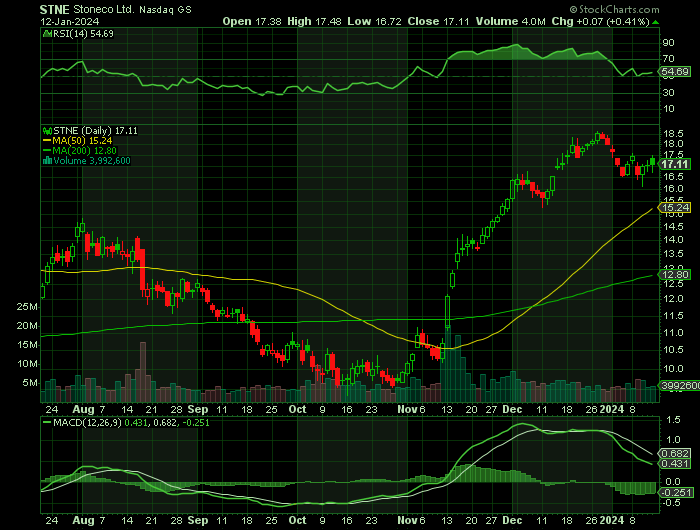Viewport: 700px width, 530px height.
Task: Click the green line swatch for MA(200)
Action: pyautogui.click(x=47, y=151)
